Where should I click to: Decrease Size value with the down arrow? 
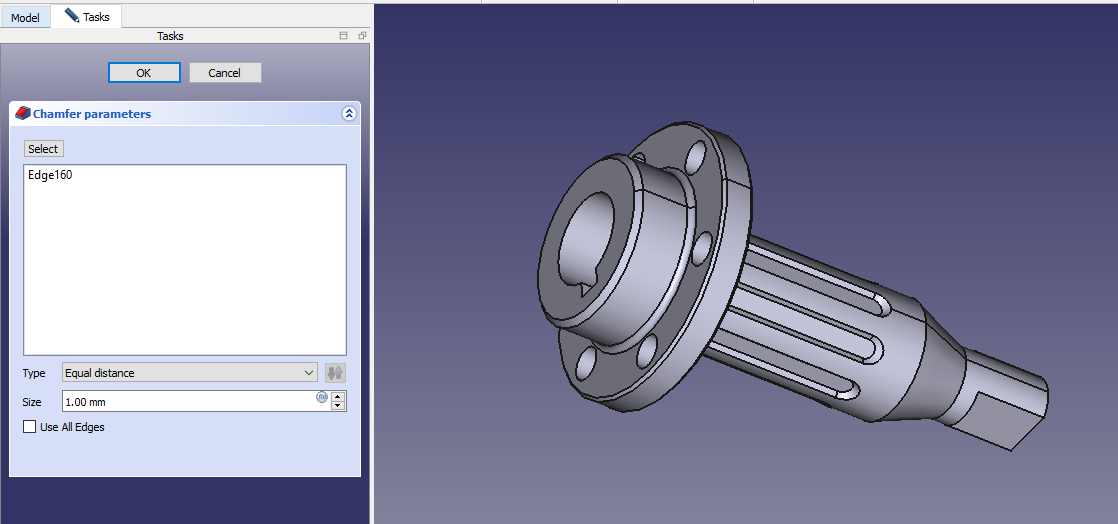click(x=338, y=406)
